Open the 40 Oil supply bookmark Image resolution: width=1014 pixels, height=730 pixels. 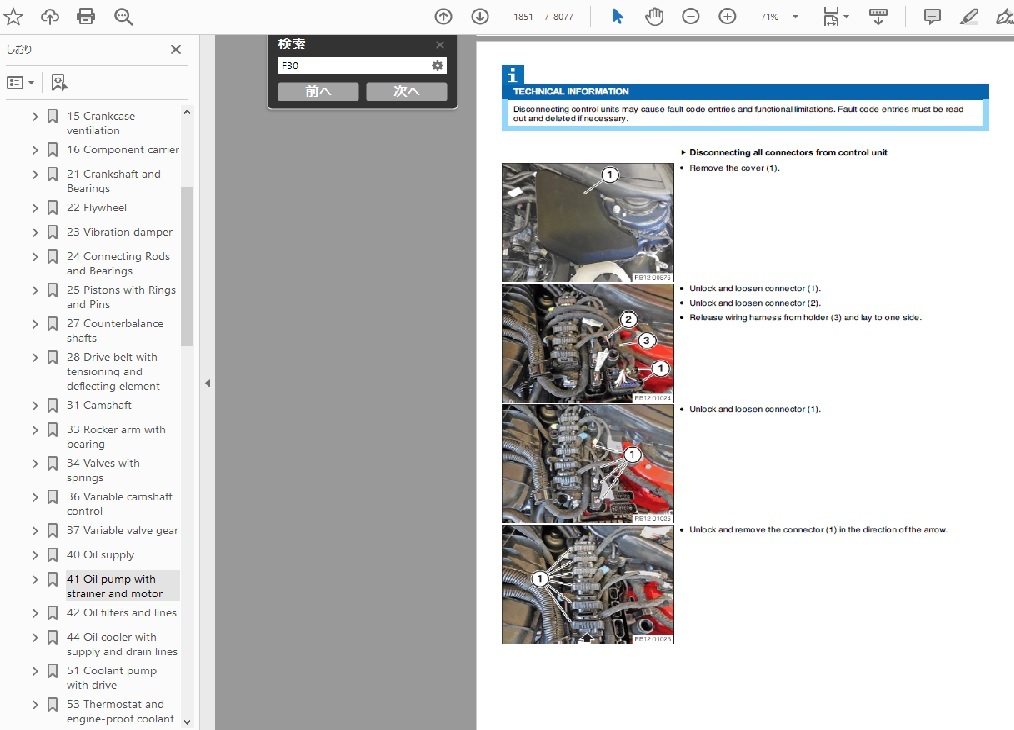[100, 555]
